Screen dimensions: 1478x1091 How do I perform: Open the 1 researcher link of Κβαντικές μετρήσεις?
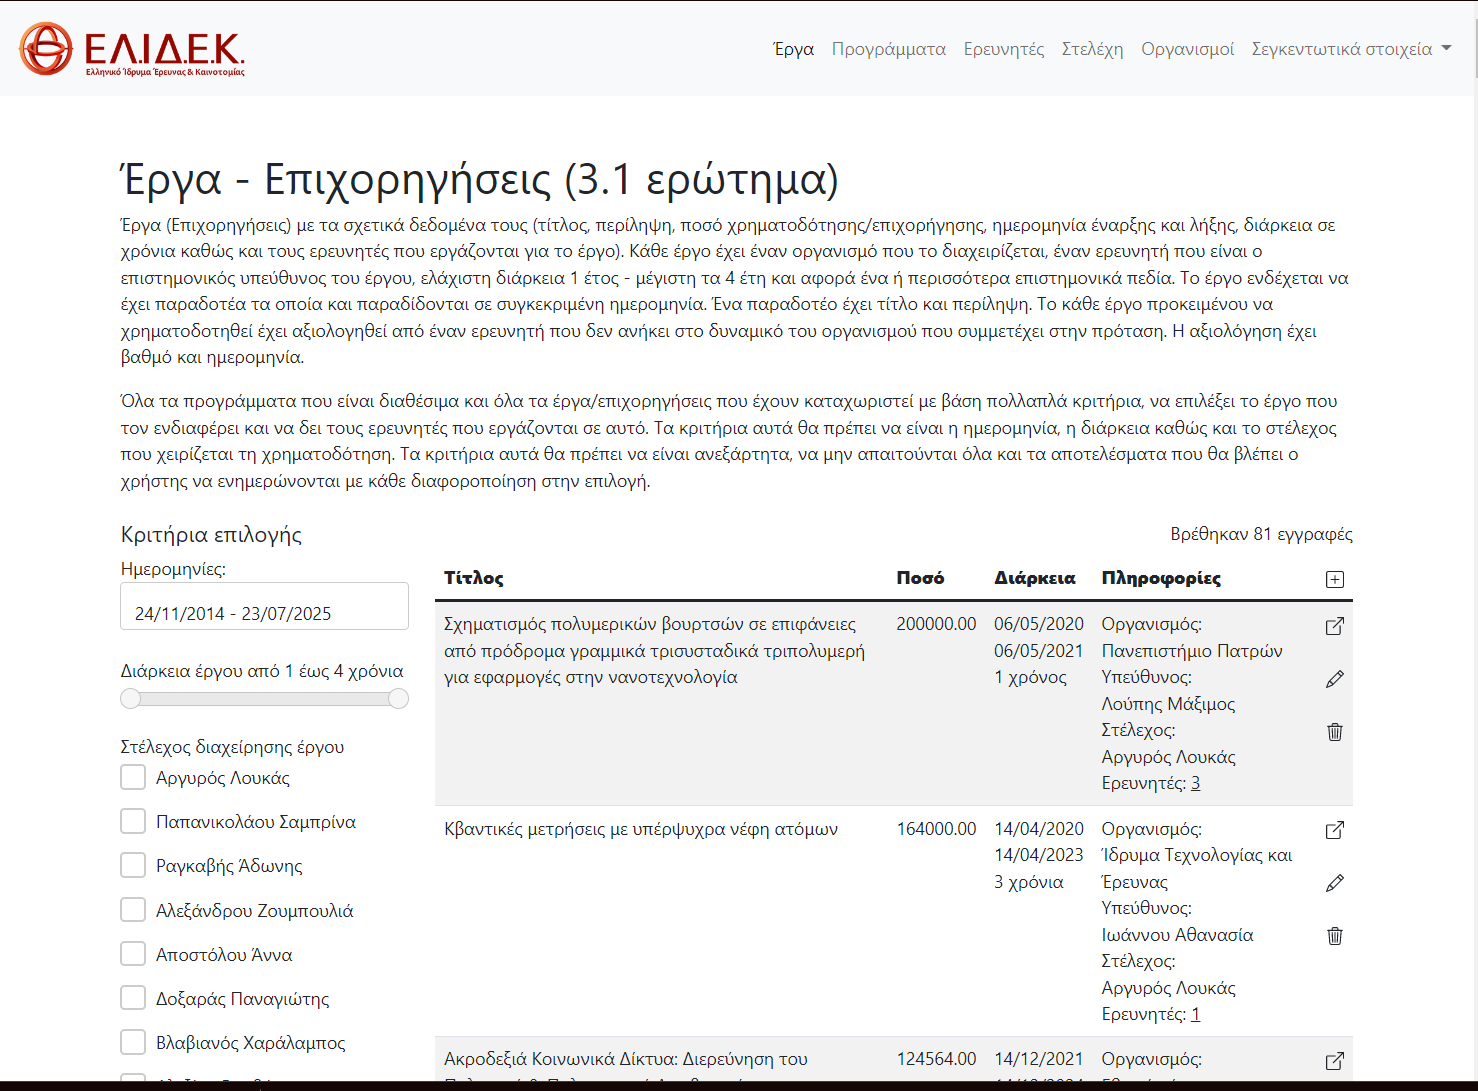point(1195,1014)
